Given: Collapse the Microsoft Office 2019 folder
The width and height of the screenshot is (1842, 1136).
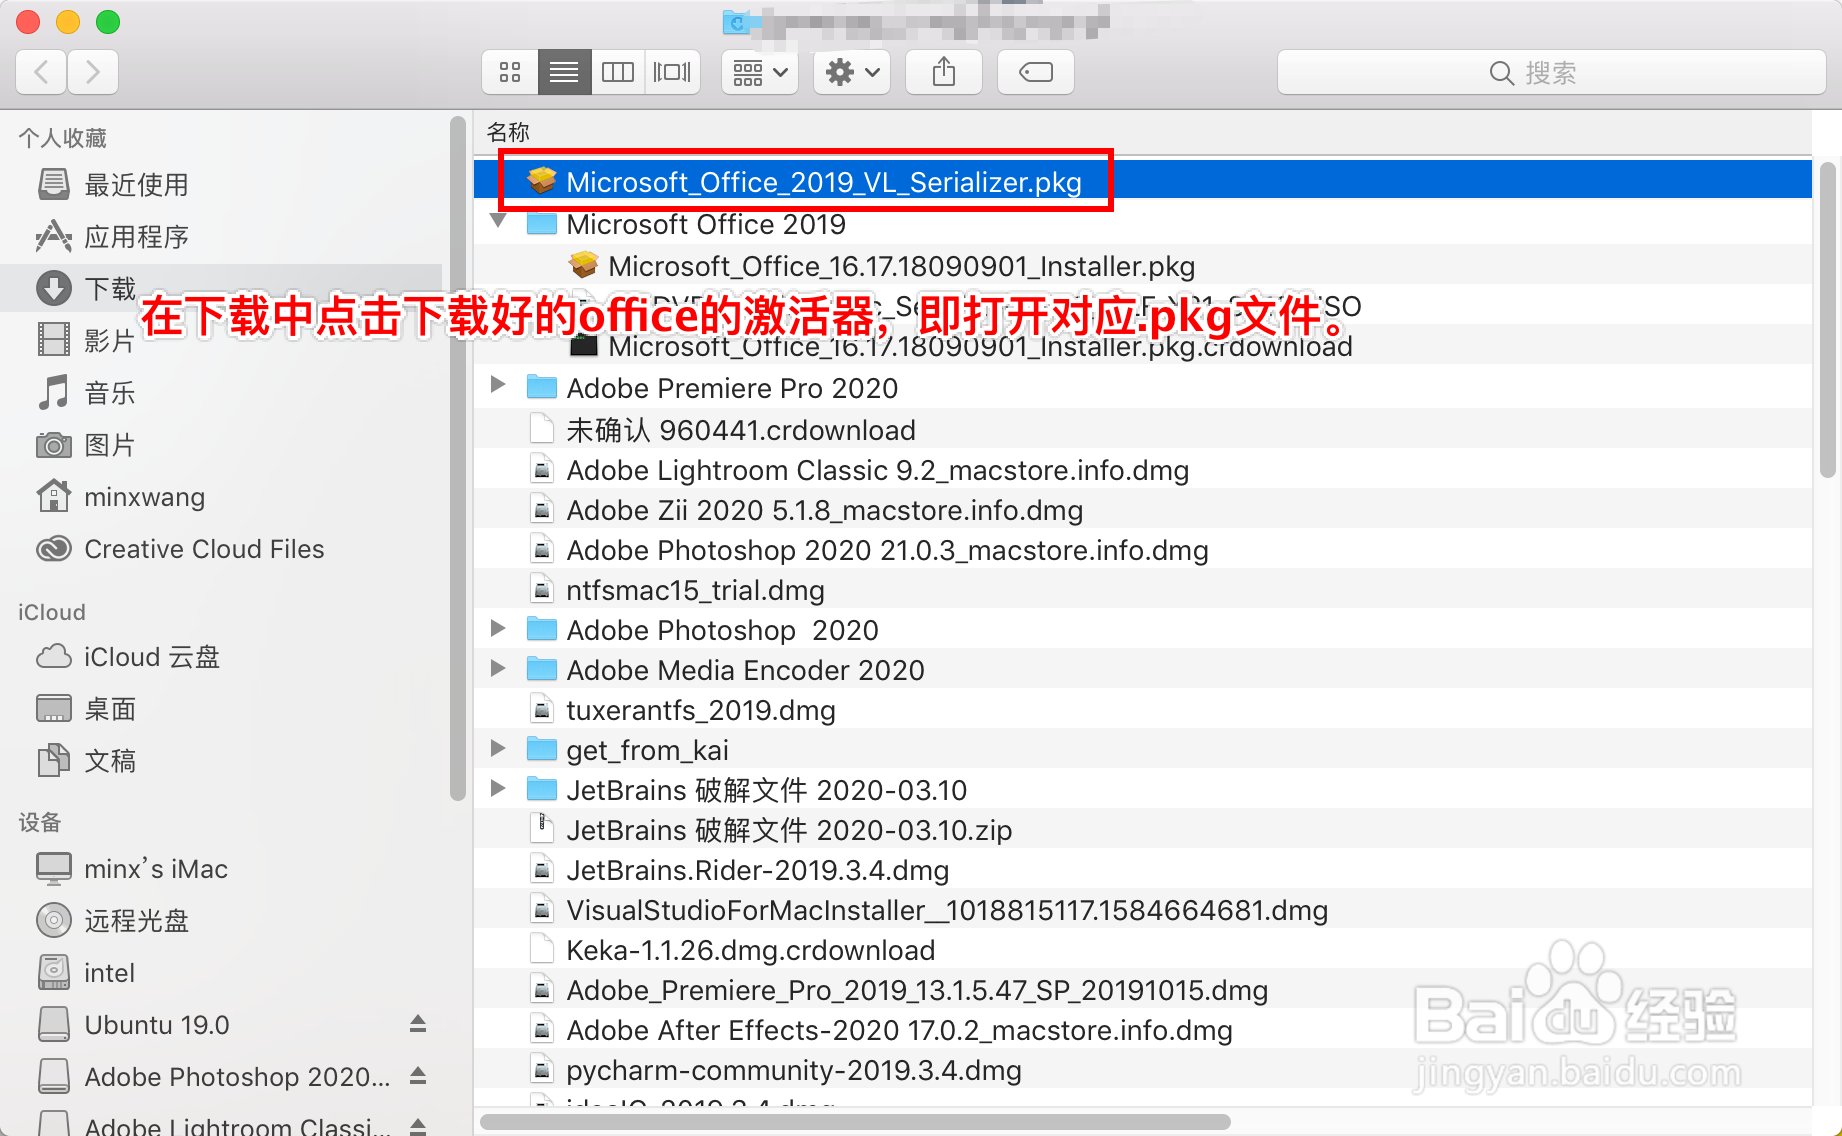Looking at the screenshot, I should [x=498, y=220].
